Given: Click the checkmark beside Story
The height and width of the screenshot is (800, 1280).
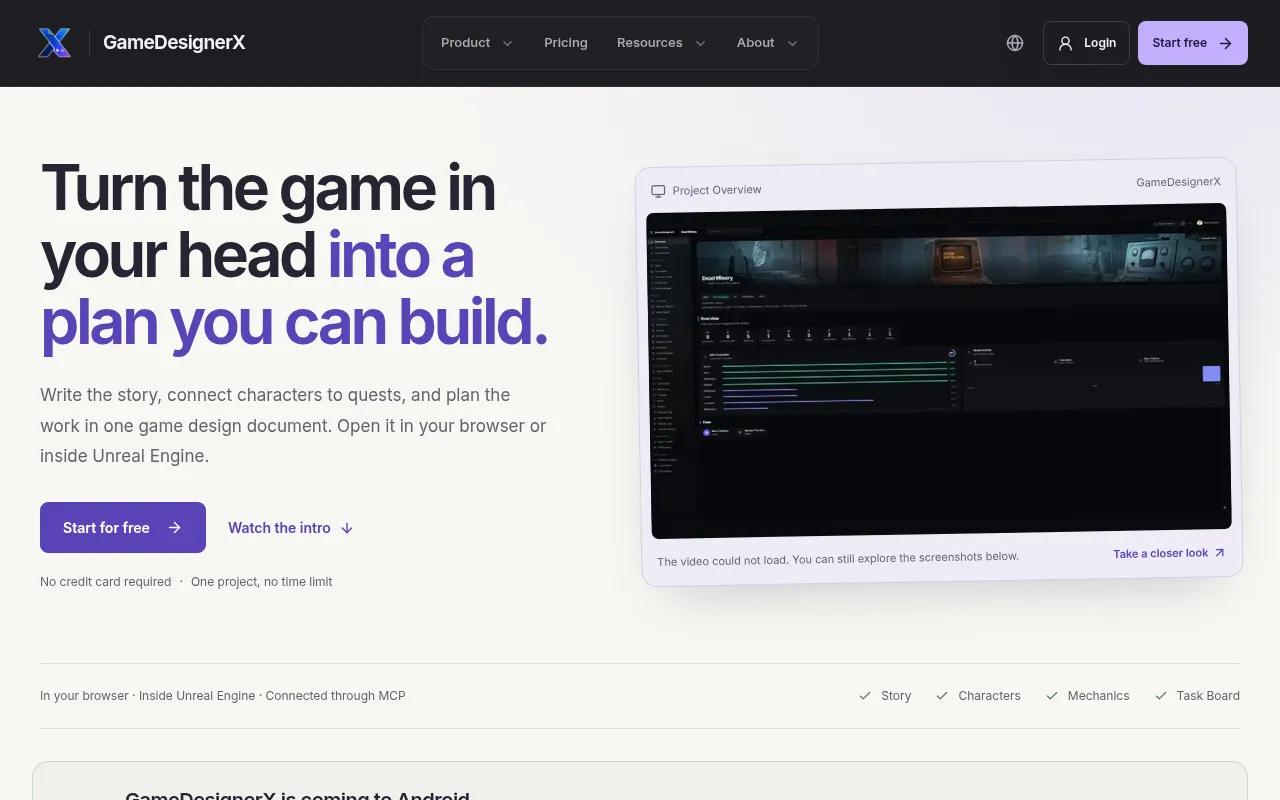Looking at the screenshot, I should coord(865,696).
